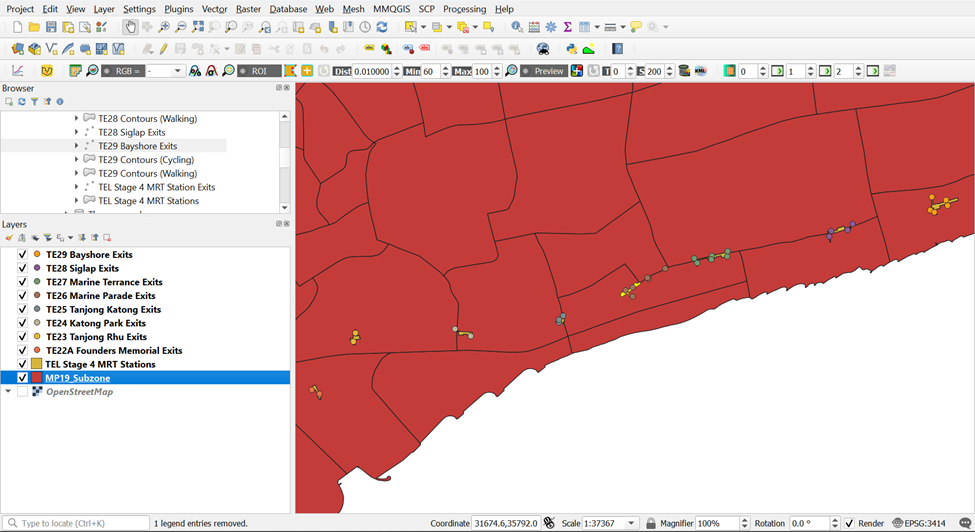The height and width of the screenshot is (532, 975).
Task: Click the Save Project floppy disk icon
Action: pos(51,27)
